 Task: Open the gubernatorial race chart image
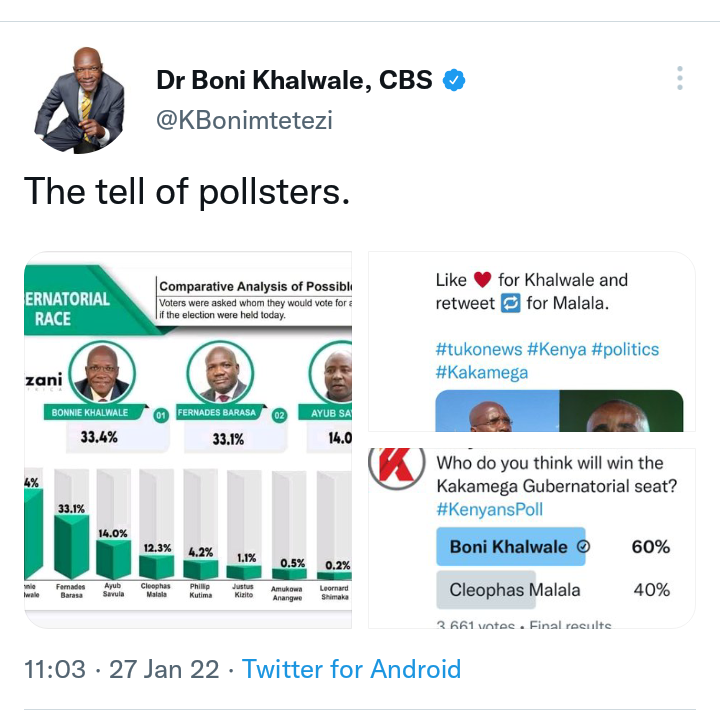click(x=188, y=440)
